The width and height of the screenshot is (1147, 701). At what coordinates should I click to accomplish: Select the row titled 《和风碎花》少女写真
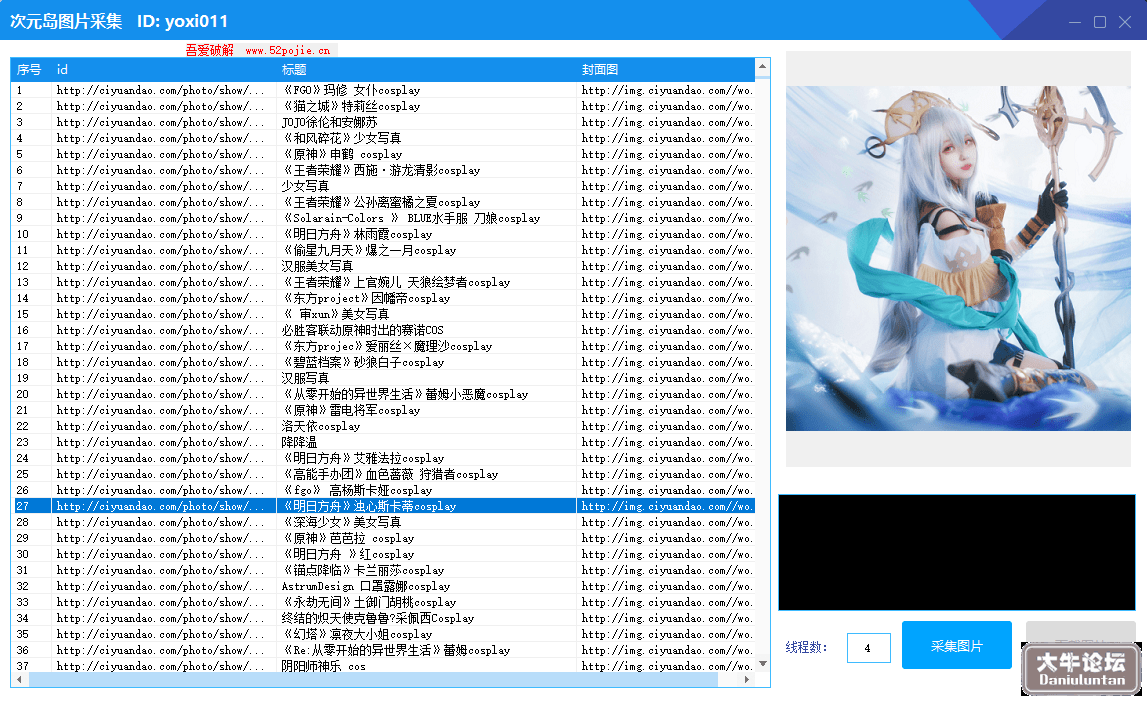[383, 138]
